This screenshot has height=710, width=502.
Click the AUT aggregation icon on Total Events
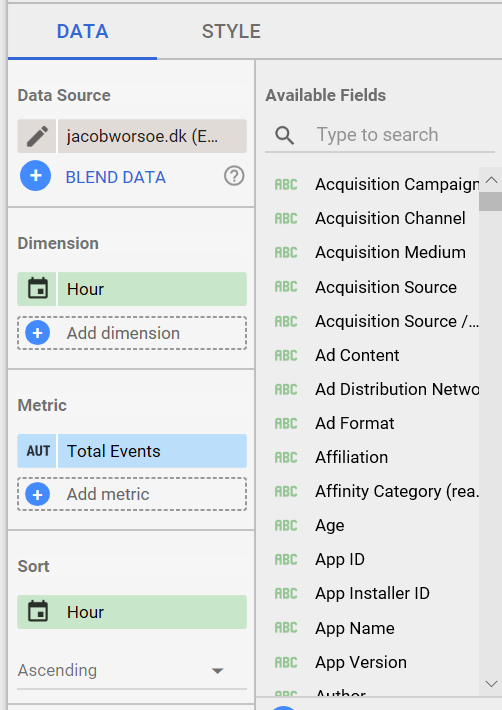click(x=37, y=451)
